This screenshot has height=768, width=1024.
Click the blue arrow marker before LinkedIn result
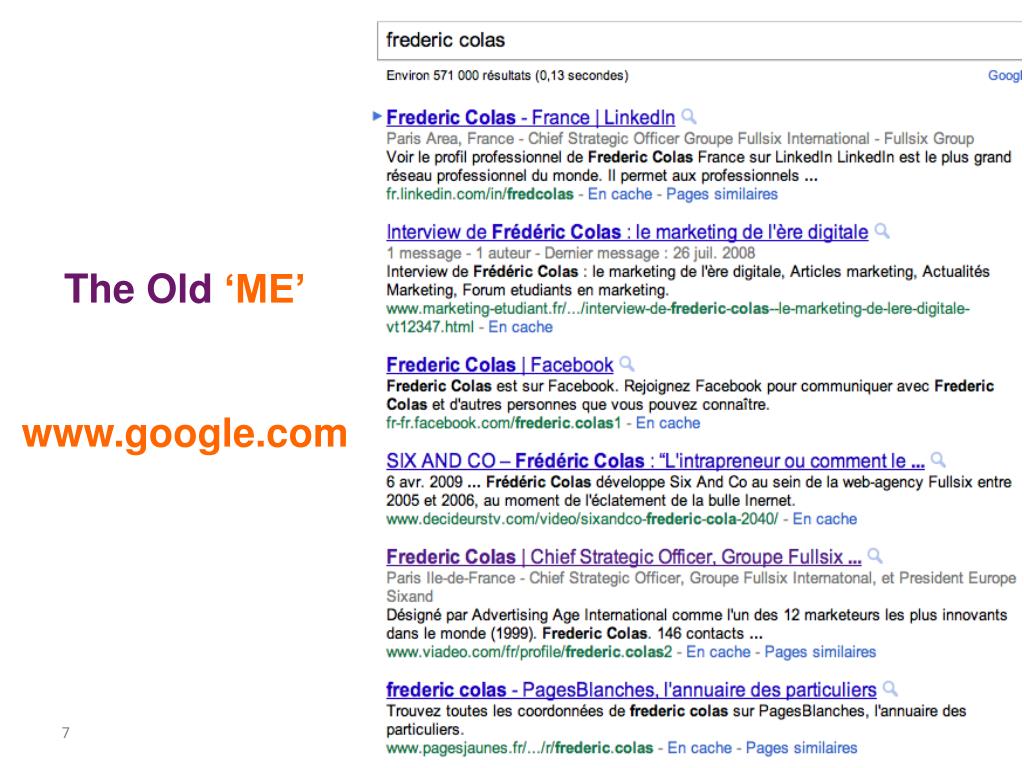[x=377, y=116]
